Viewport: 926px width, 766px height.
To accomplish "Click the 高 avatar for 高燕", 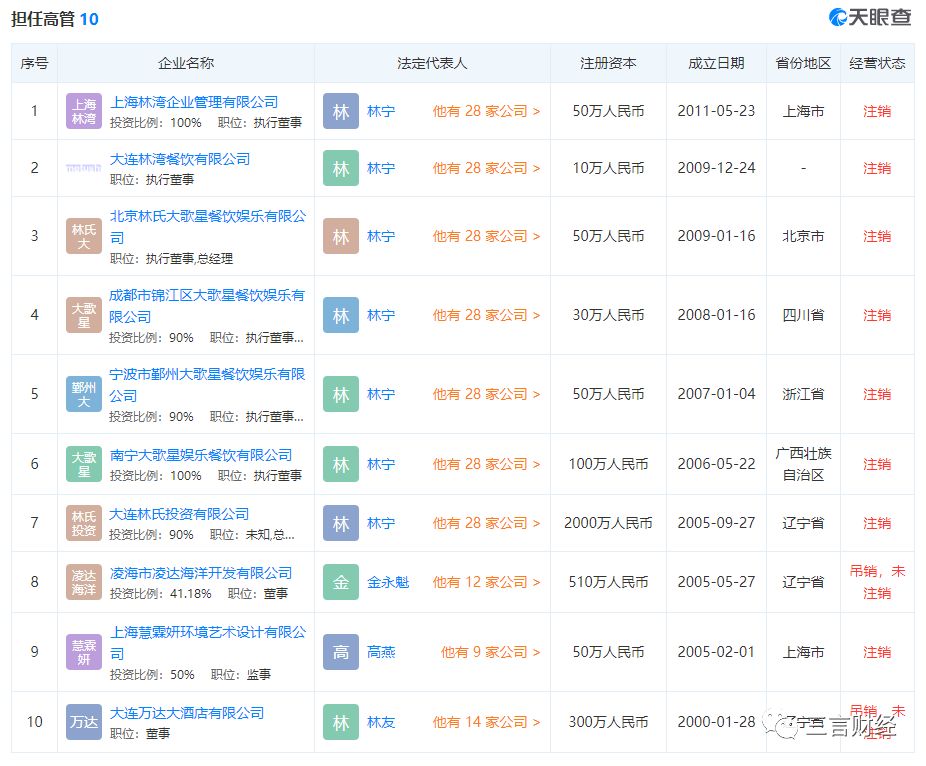I will pyautogui.click(x=341, y=652).
